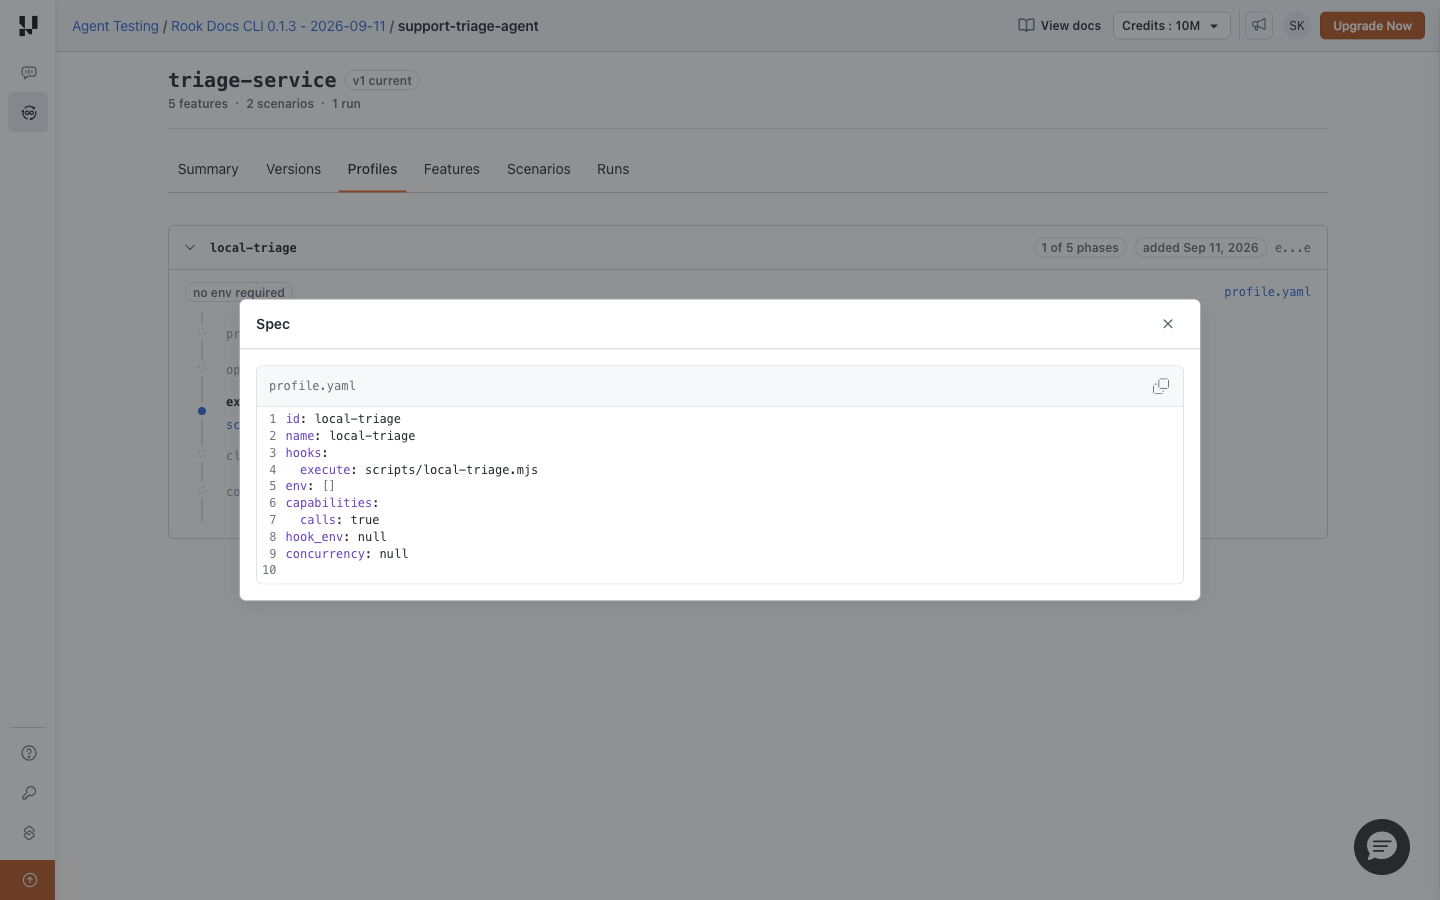Click the v1 current version badge

[382, 81]
